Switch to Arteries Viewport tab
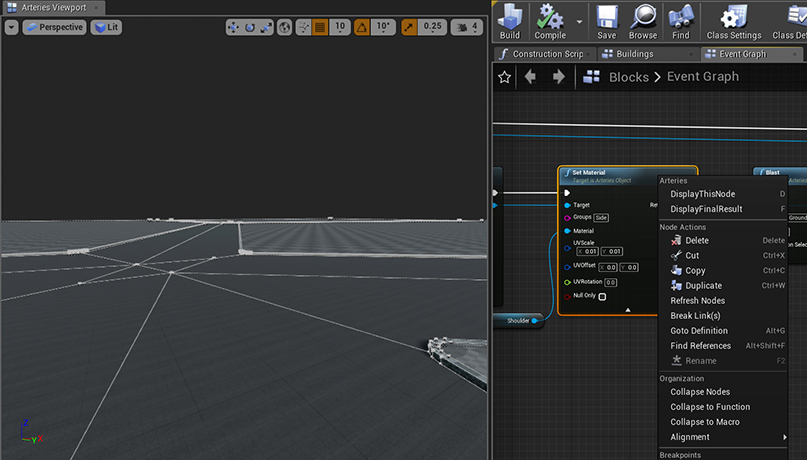This screenshot has width=807, height=460. (53, 8)
